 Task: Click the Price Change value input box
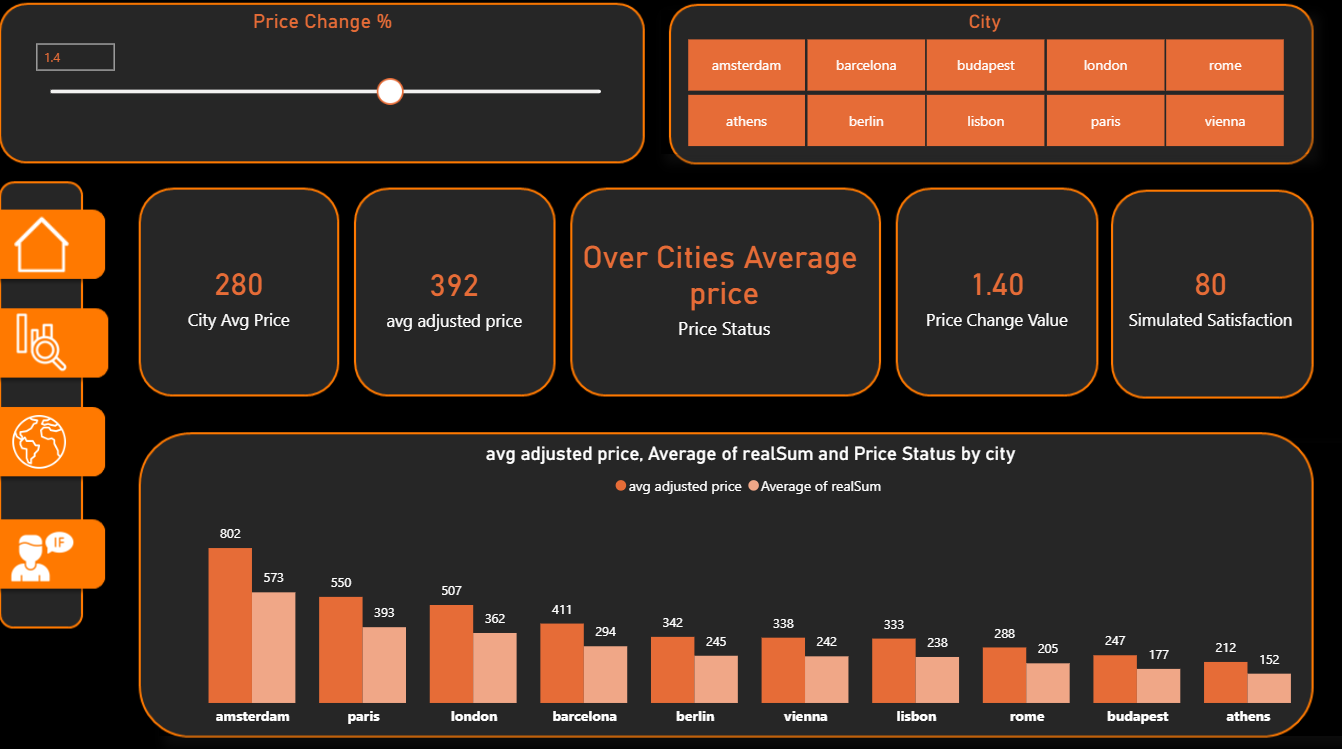pos(76,58)
